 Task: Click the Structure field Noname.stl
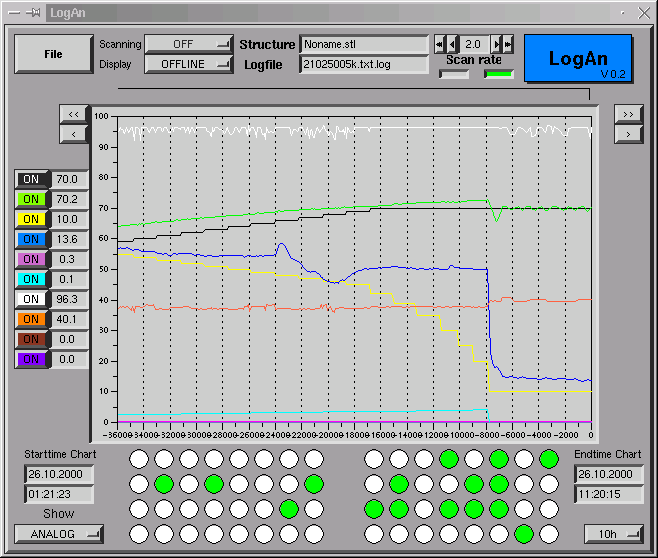coord(364,45)
